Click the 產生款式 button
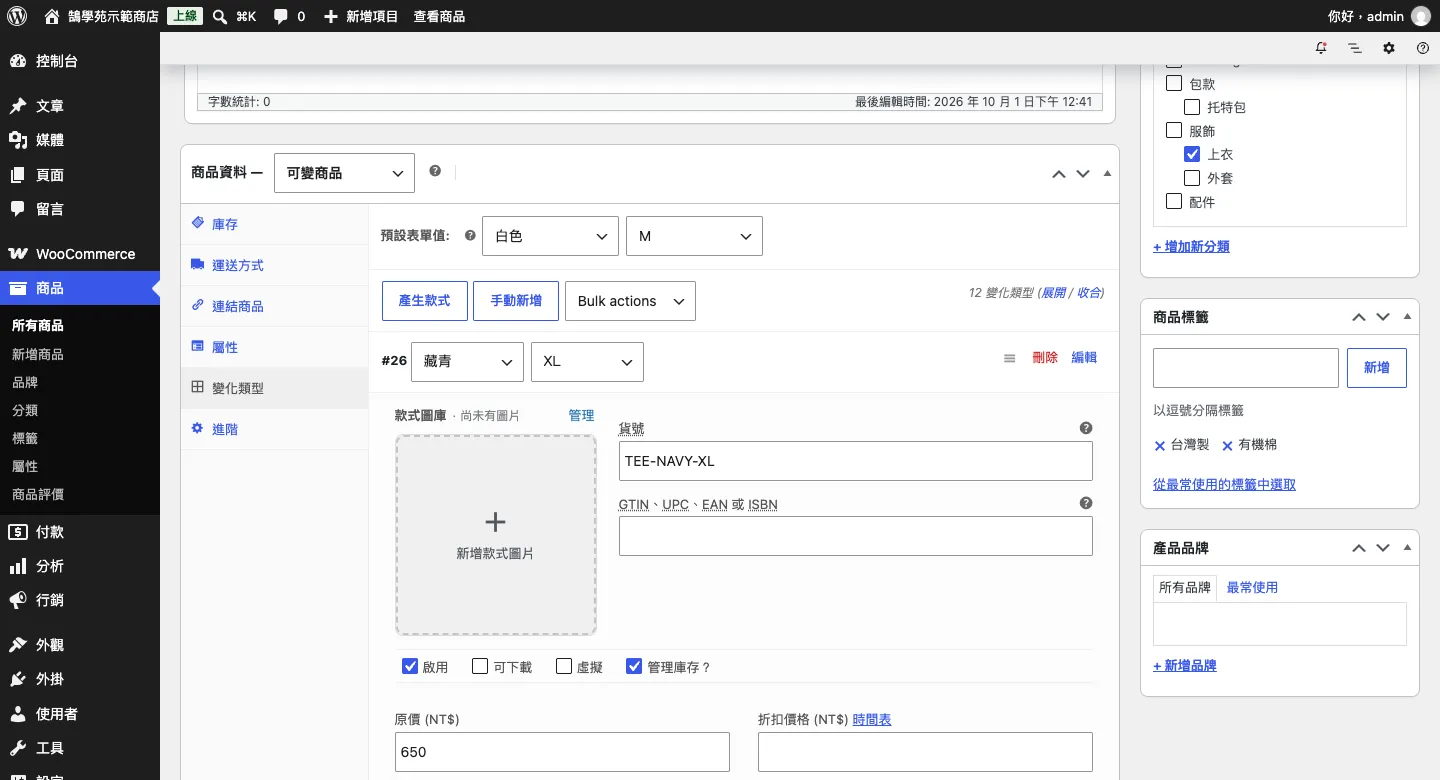1440x780 pixels. coord(425,301)
